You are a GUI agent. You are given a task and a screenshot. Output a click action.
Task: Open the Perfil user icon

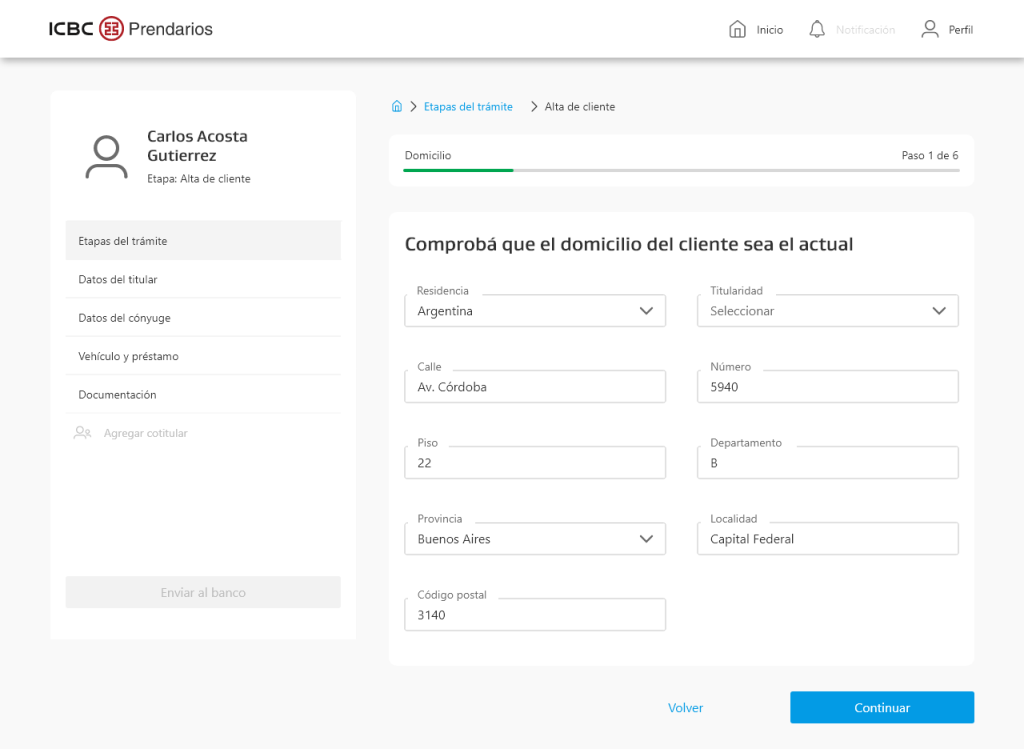930,29
